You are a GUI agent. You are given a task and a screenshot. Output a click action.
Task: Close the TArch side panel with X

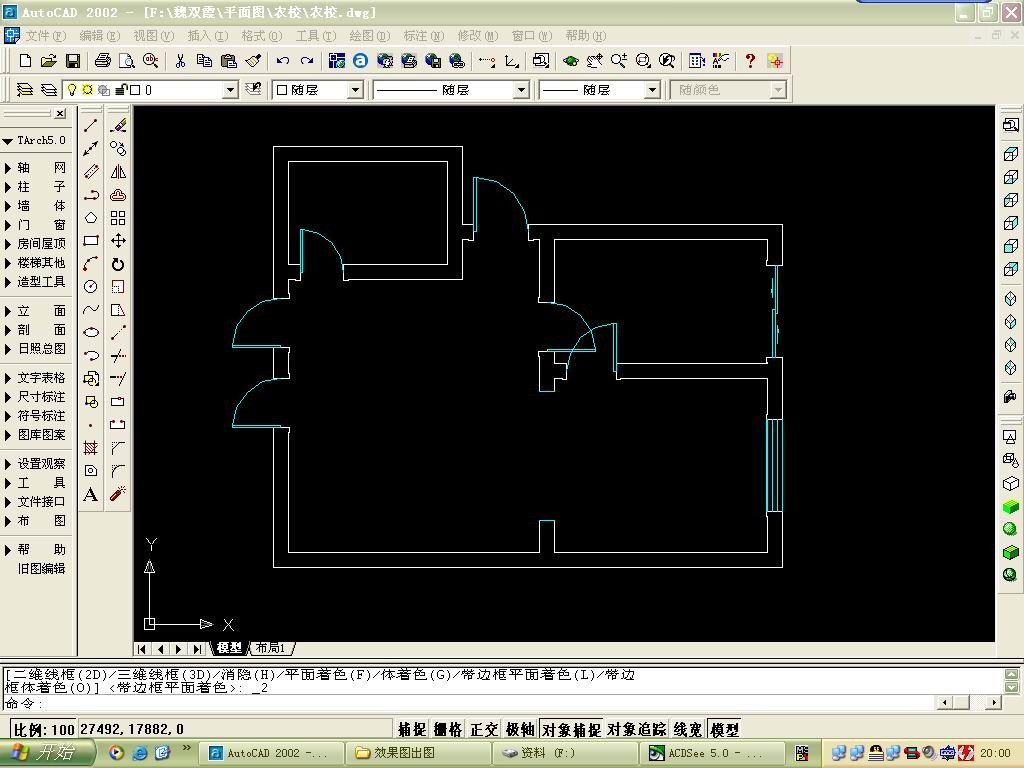point(60,114)
